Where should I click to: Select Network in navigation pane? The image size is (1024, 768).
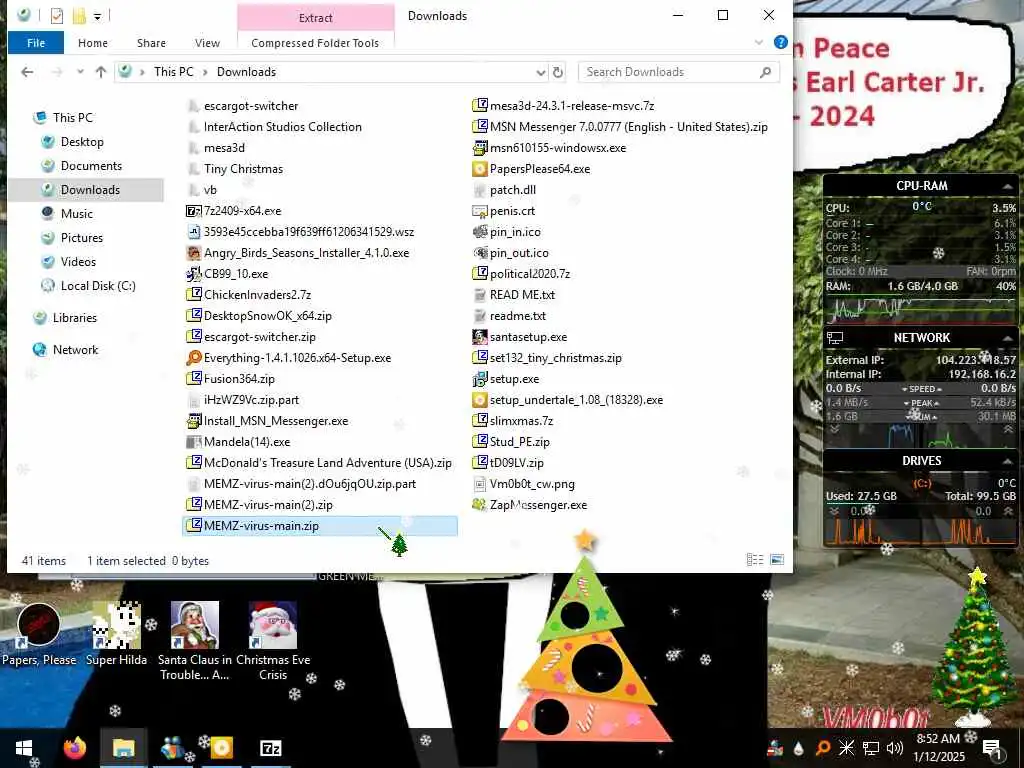pos(75,349)
